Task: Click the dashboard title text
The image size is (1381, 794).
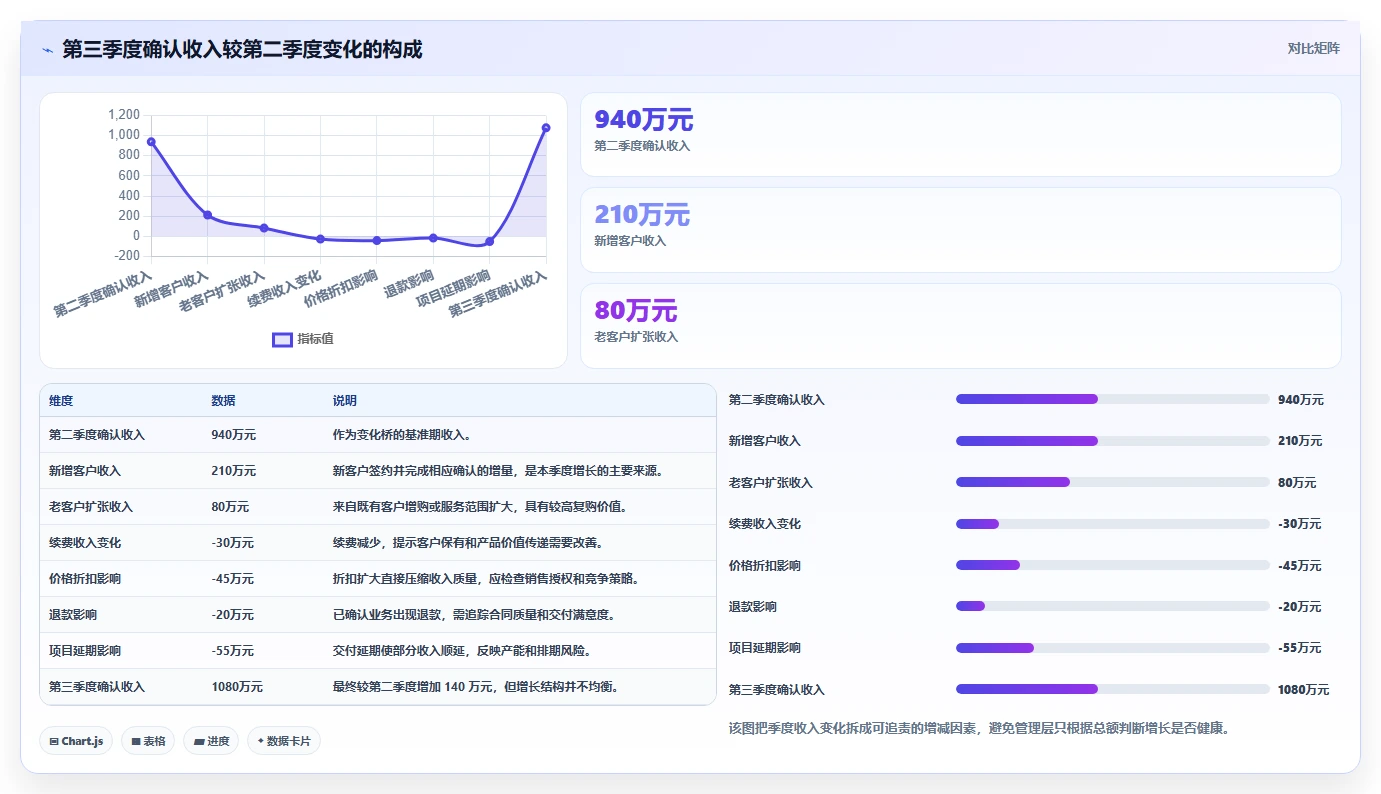Action: point(242,49)
